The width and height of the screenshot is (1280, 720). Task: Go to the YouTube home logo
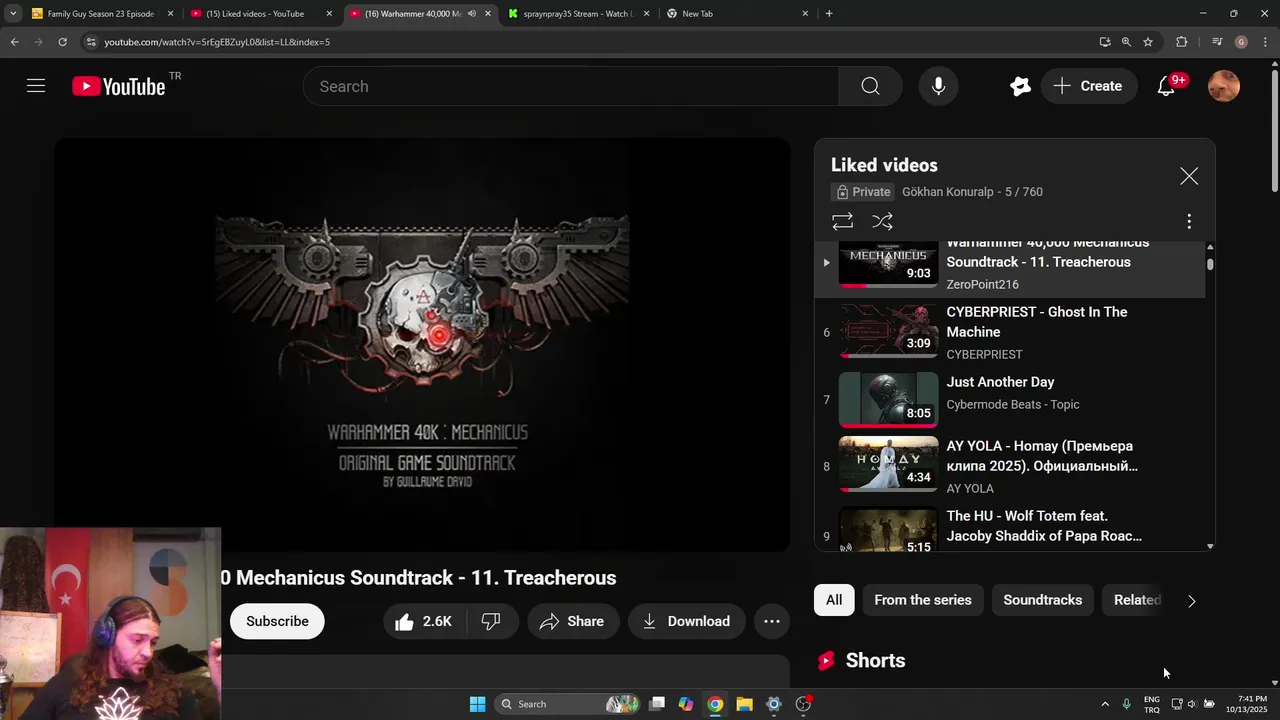(x=119, y=86)
